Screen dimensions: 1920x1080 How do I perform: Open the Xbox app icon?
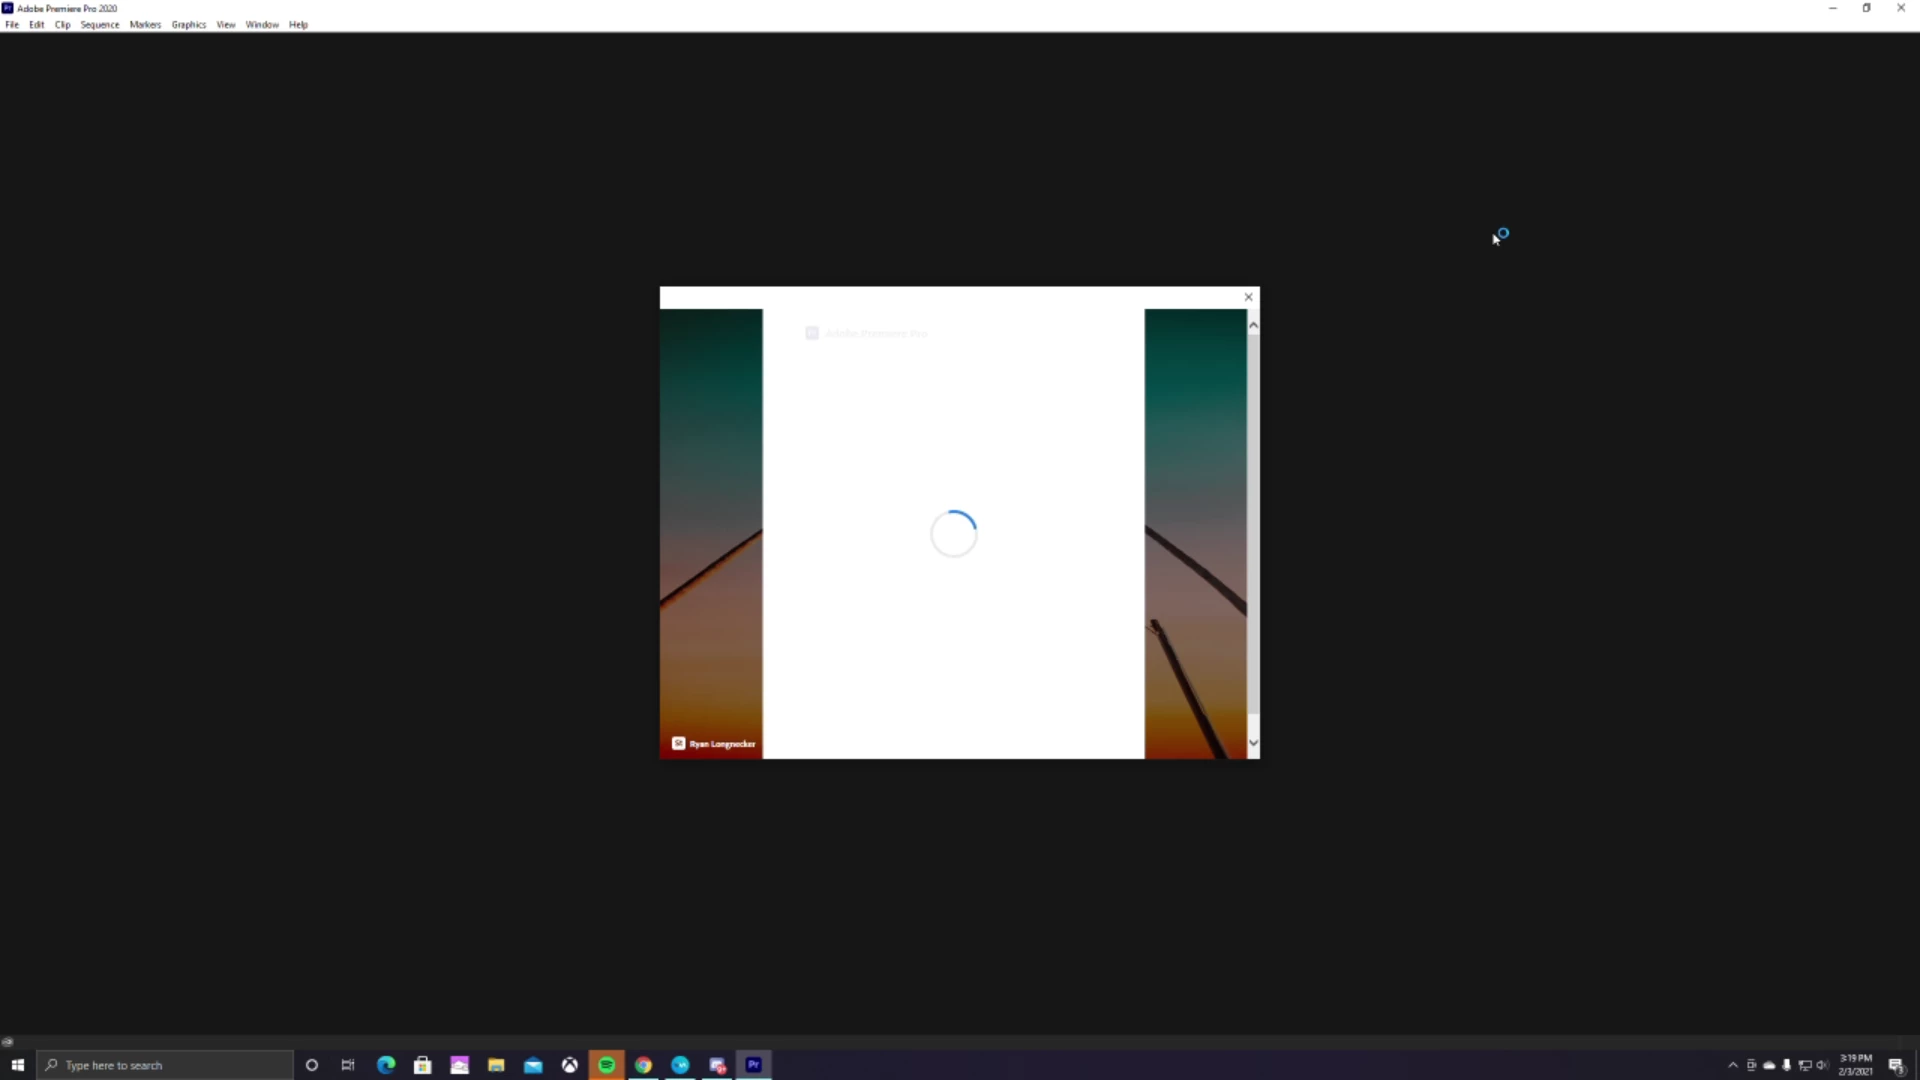tap(569, 1065)
